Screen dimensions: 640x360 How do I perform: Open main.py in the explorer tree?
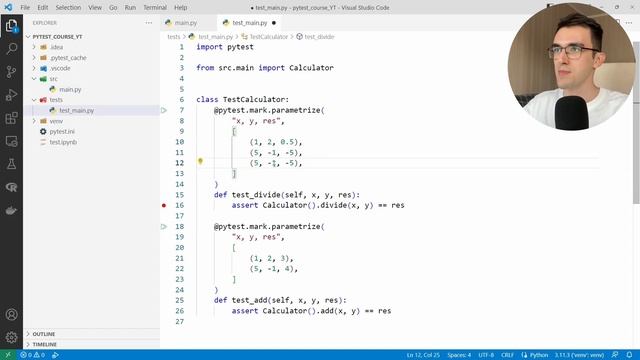coord(70,89)
